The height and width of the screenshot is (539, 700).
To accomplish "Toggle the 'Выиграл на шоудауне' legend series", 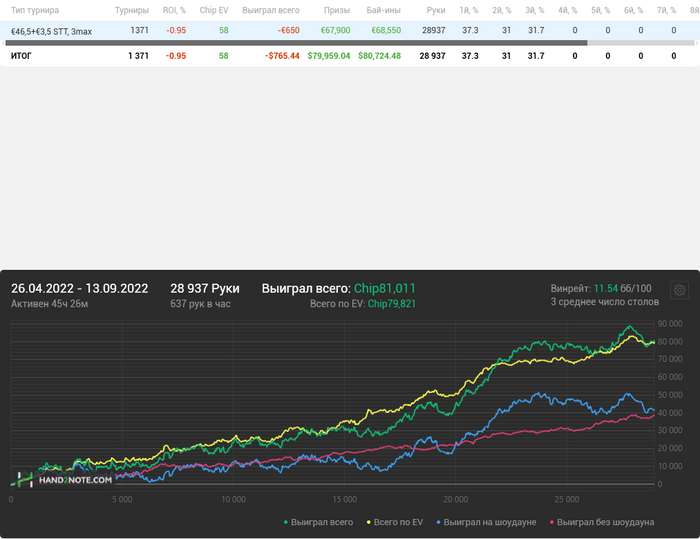I will [x=486, y=522].
